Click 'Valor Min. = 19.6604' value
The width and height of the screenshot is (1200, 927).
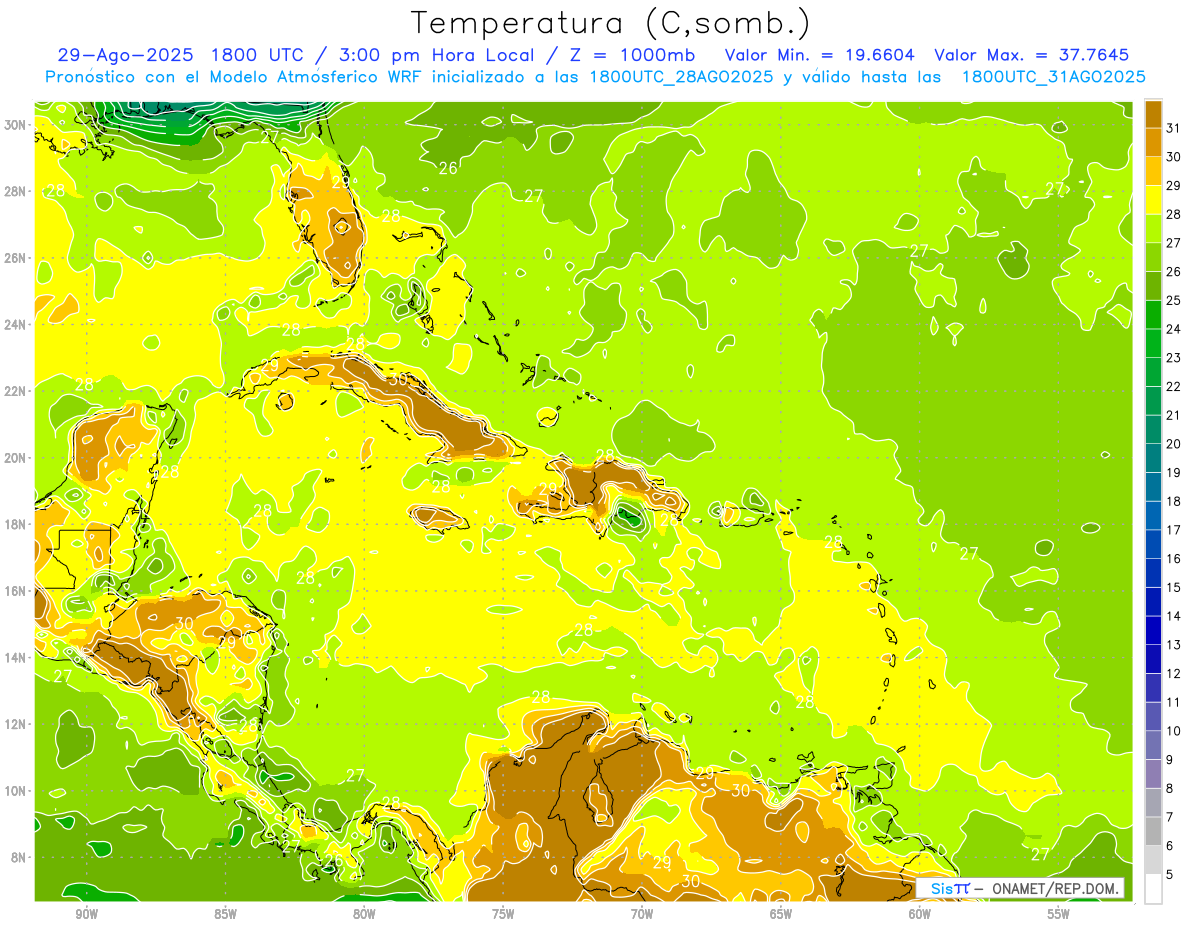point(819,55)
